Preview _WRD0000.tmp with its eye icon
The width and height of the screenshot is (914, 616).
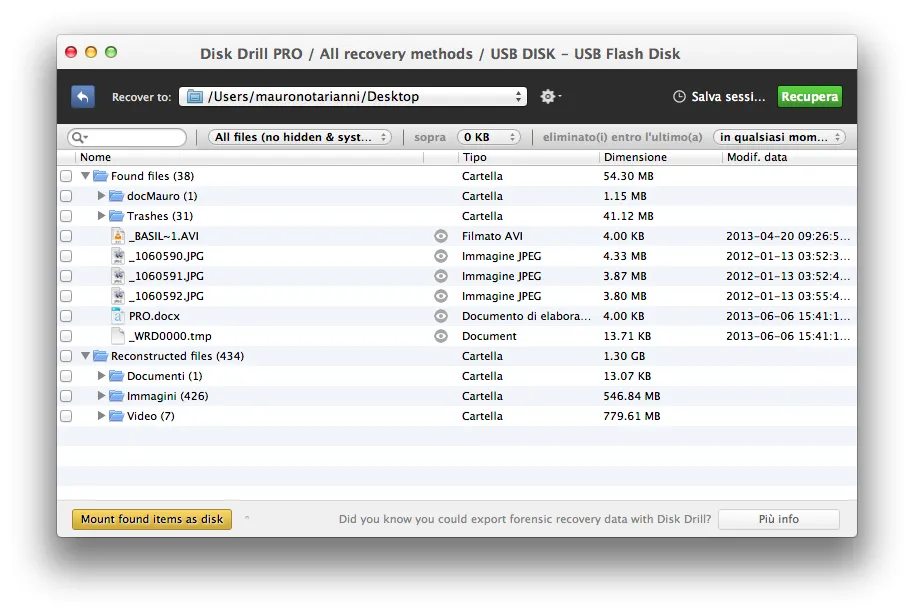[440, 336]
